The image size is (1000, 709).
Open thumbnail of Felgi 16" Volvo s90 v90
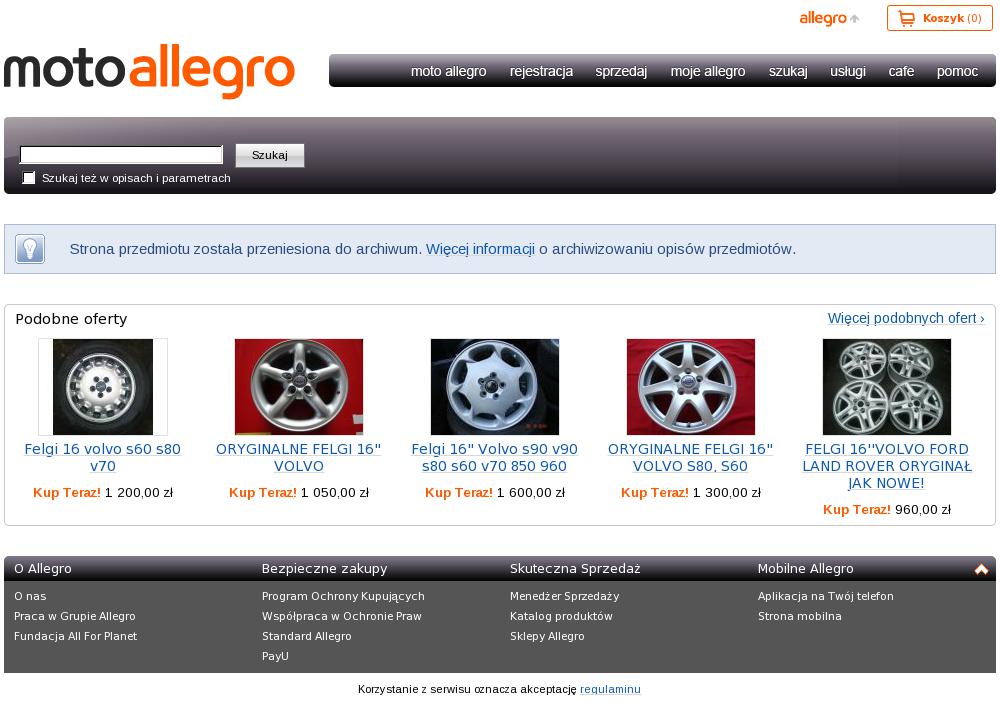click(495, 387)
